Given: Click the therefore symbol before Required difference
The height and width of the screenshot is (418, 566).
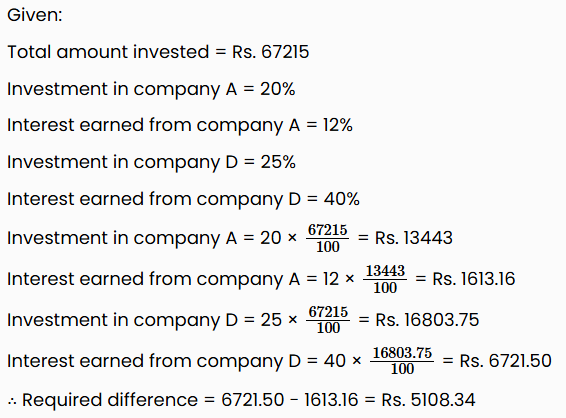Looking at the screenshot, I should tap(12, 401).
